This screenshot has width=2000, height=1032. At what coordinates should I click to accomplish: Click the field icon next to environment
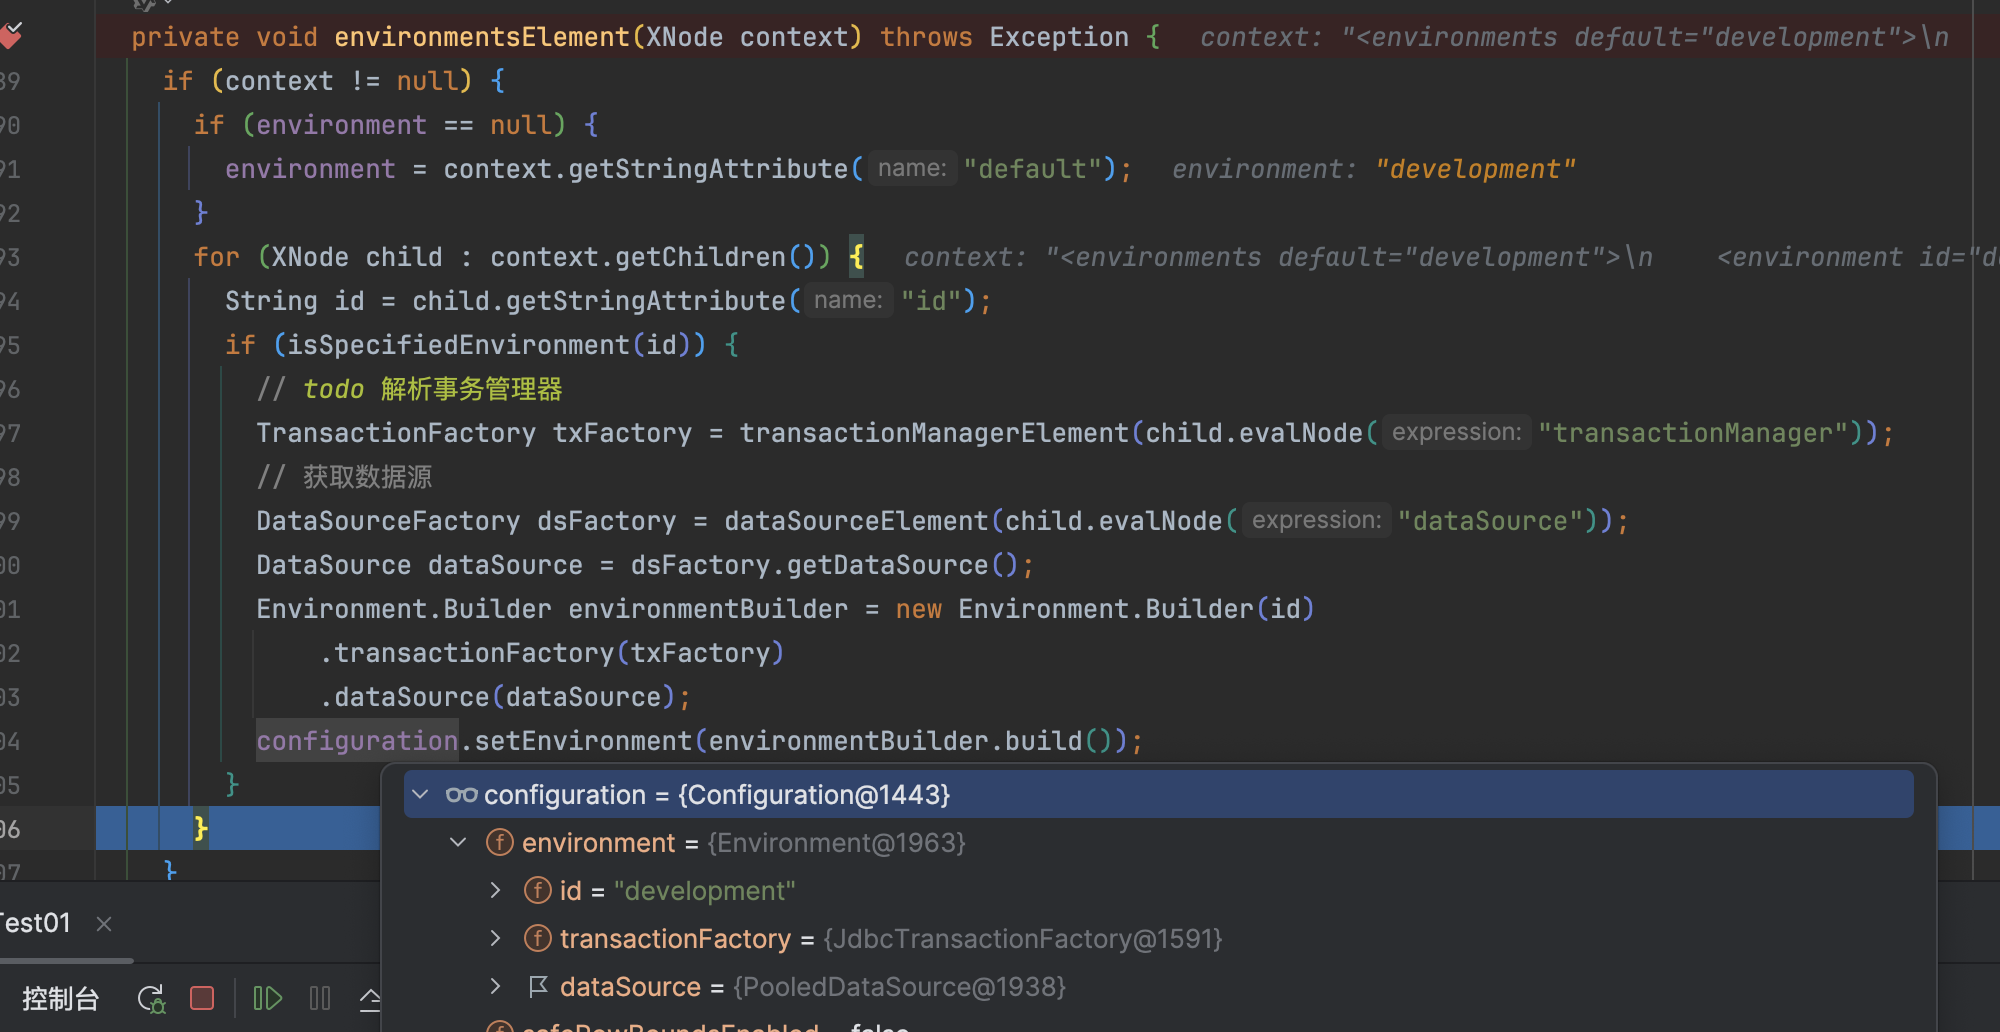pos(500,843)
